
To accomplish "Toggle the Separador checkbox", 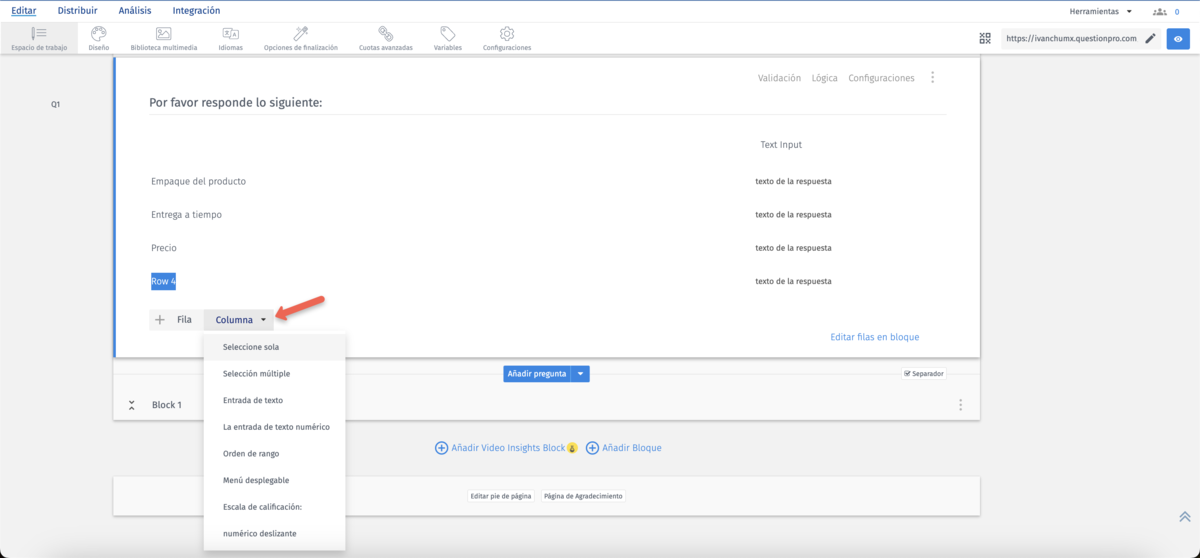I will click(907, 374).
